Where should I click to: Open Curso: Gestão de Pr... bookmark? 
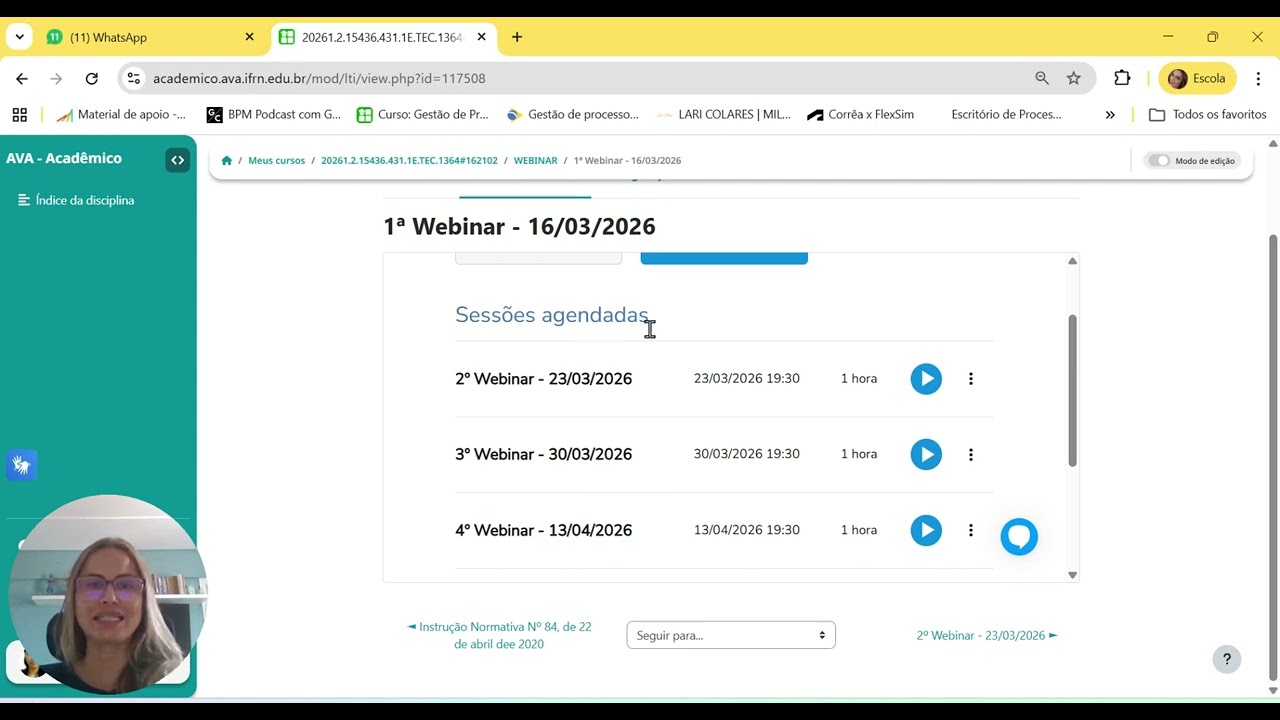pos(423,114)
